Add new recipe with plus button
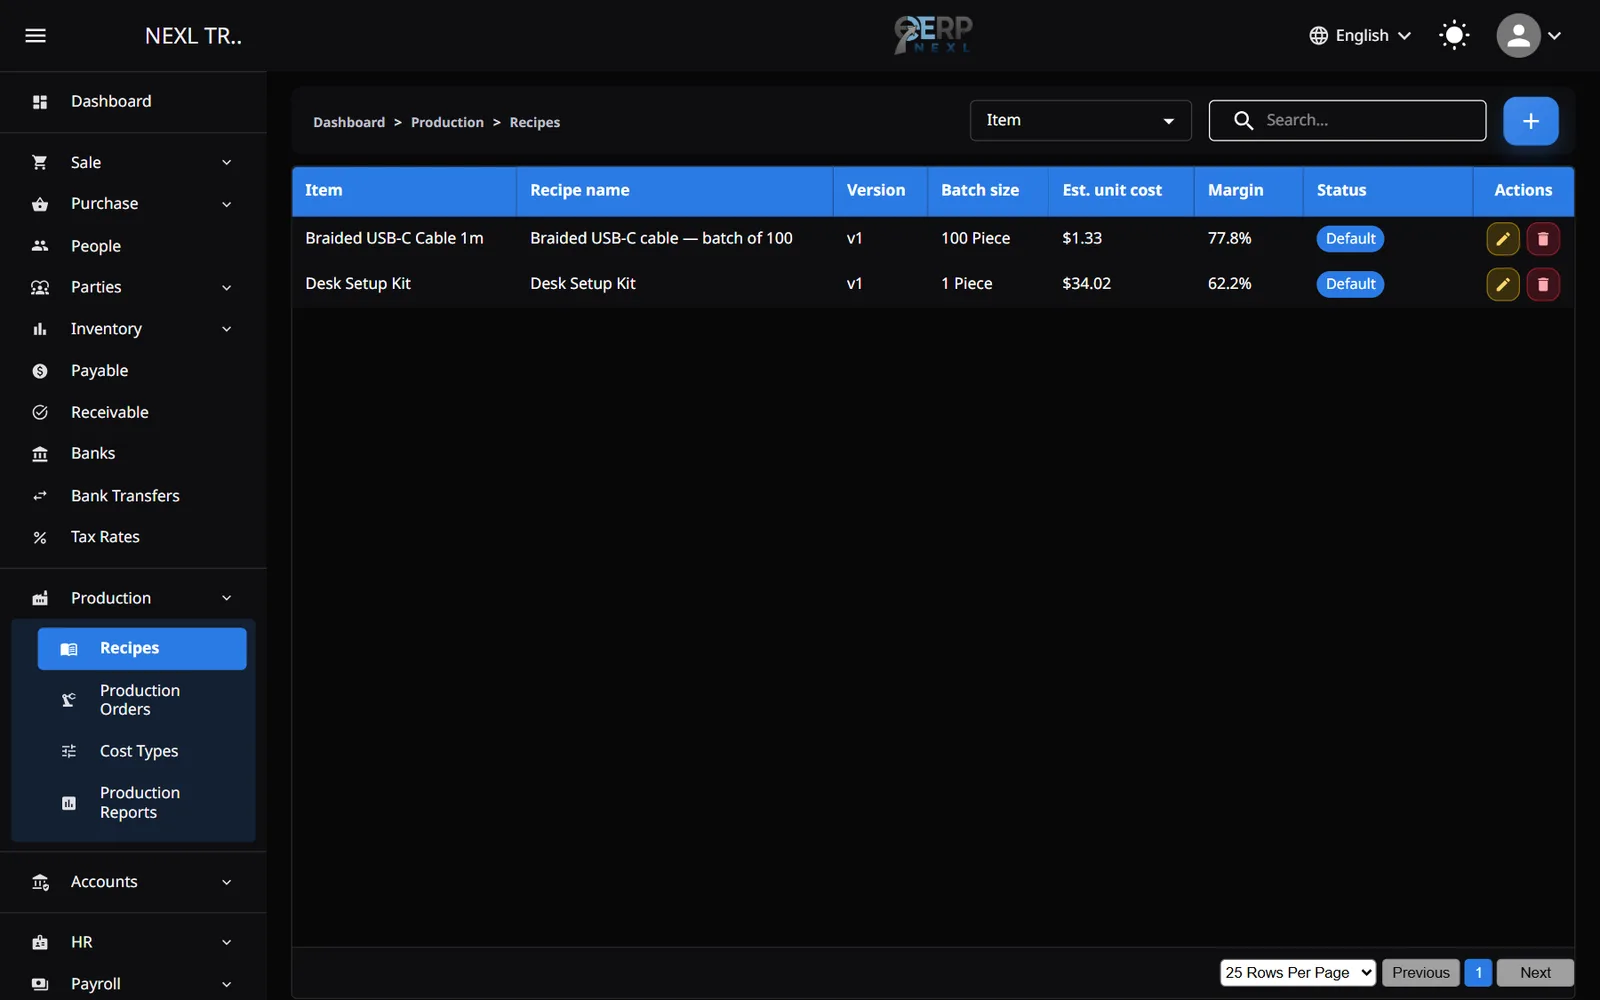 1530,121
